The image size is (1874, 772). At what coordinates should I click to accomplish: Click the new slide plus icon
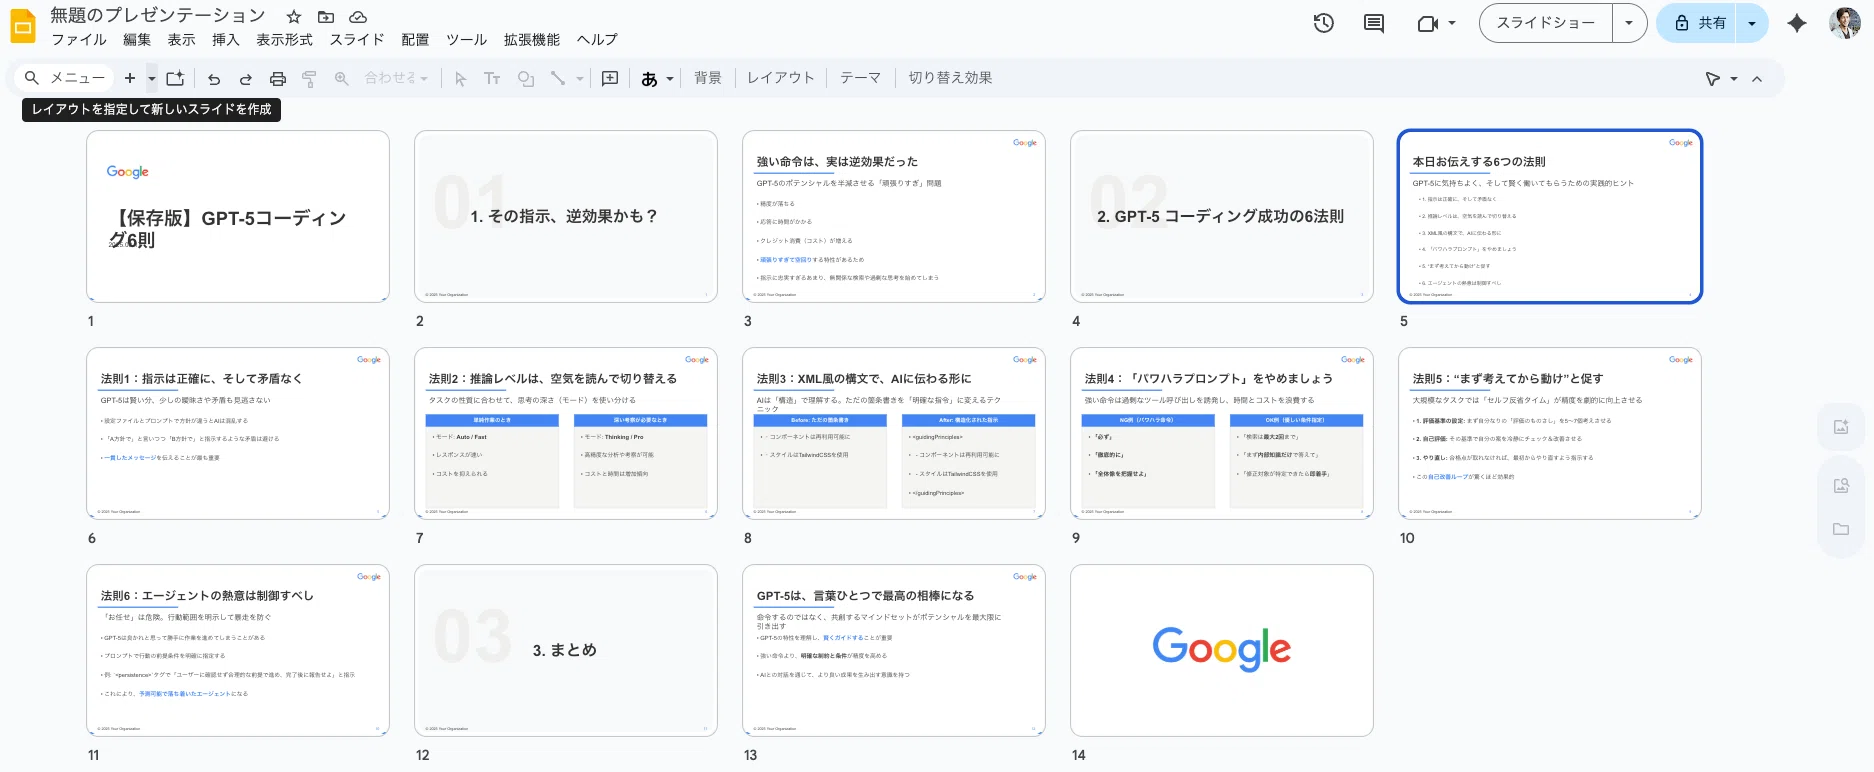click(130, 78)
